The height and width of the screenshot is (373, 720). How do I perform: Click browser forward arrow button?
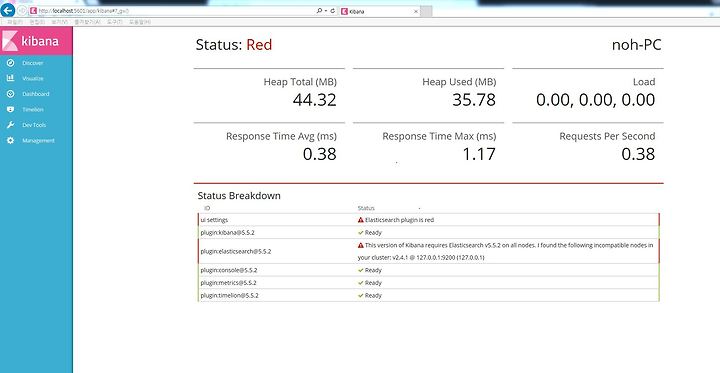[x=22, y=11]
